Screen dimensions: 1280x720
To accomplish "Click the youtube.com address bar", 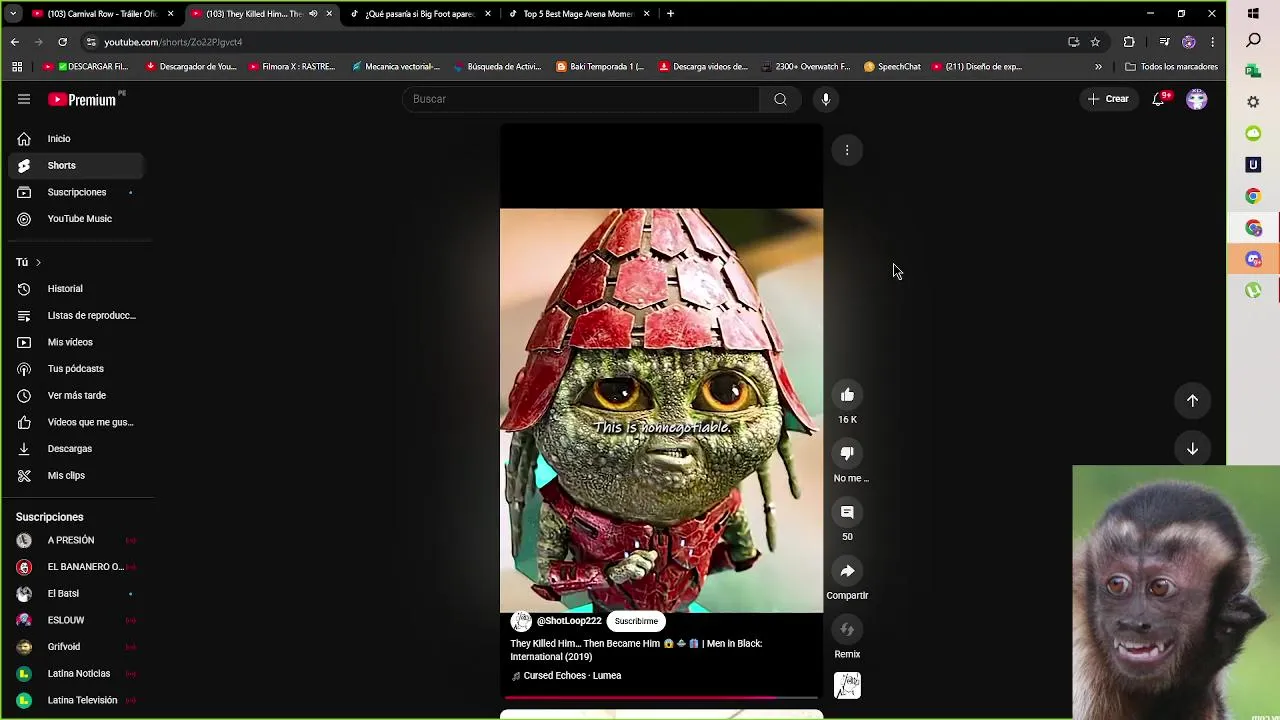I will click(572, 42).
